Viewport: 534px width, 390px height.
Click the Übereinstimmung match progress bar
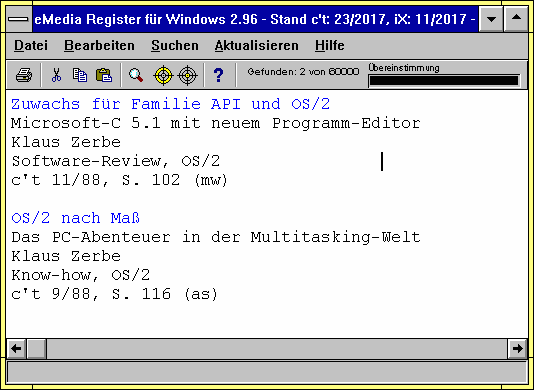pos(444,81)
